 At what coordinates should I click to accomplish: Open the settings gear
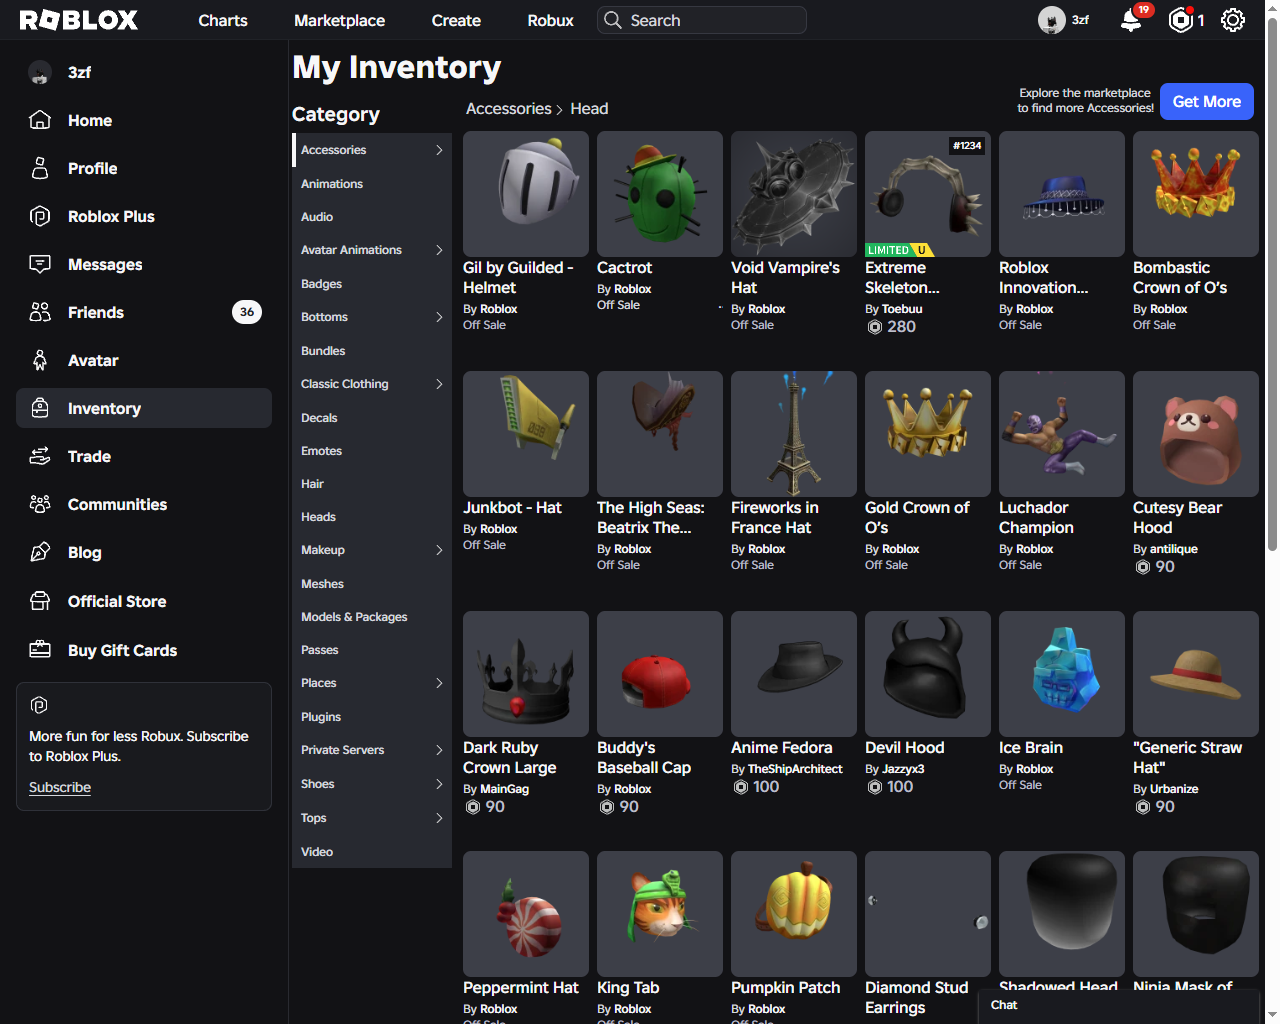(x=1233, y=20)
